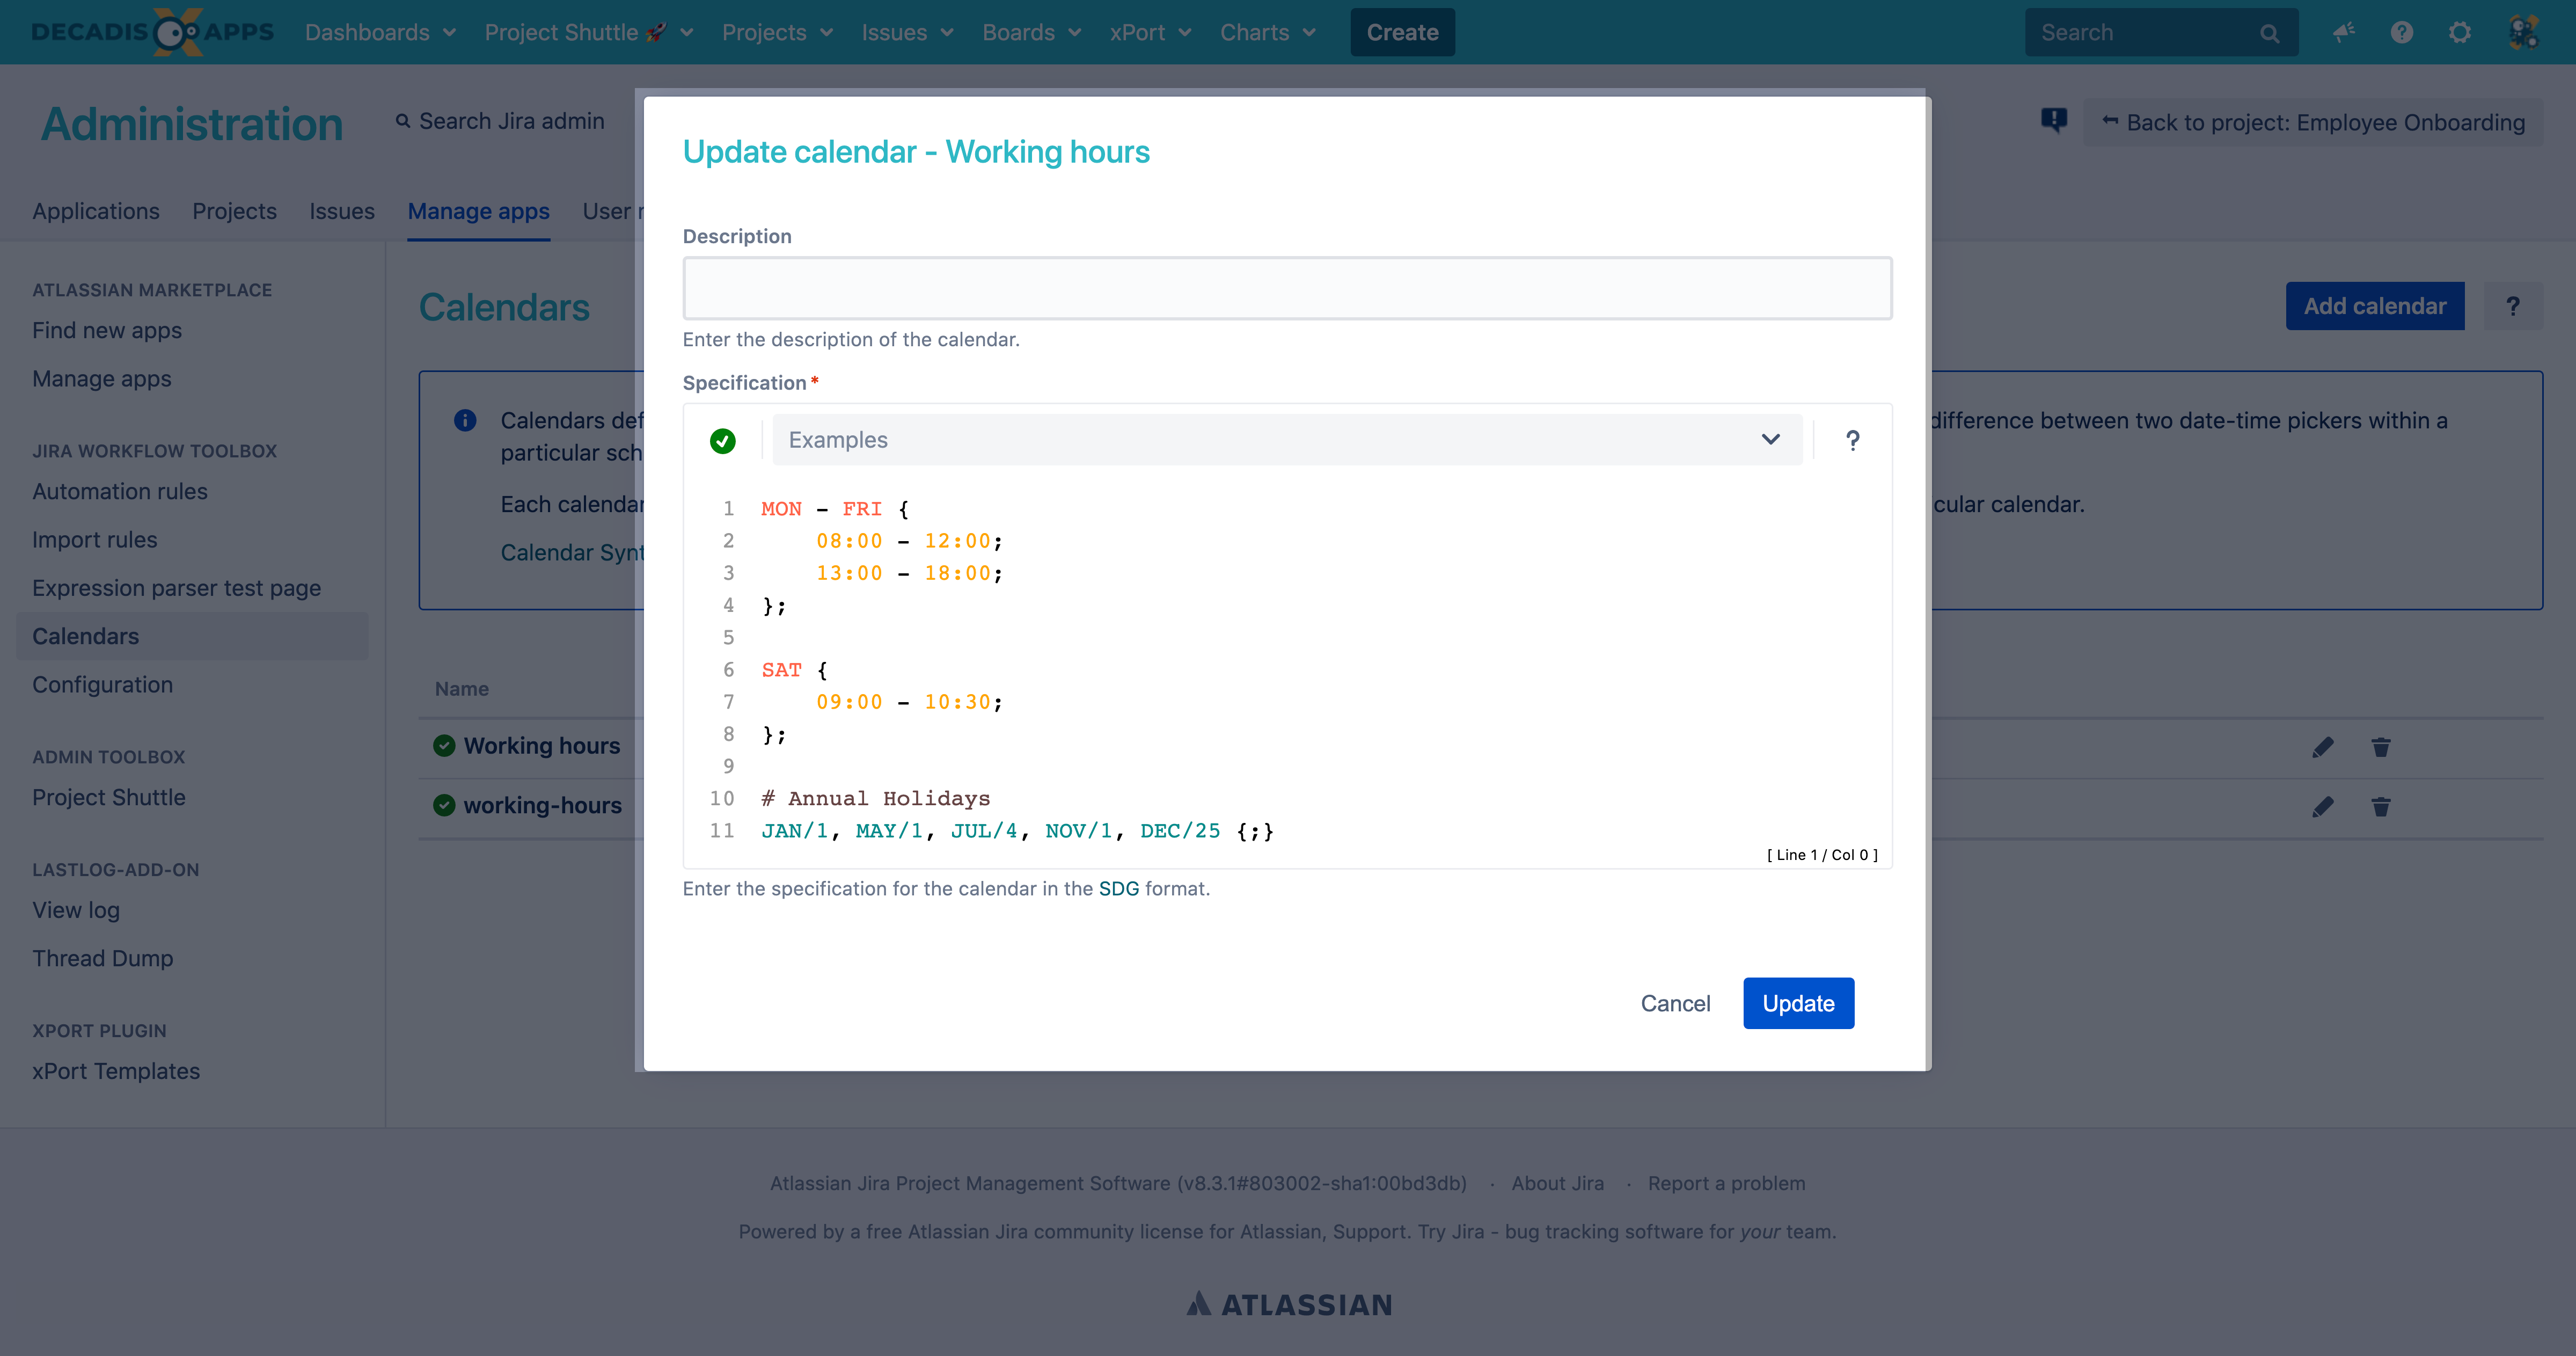
Task: Click the green status check beside Working hours
Action: [444, 746]
